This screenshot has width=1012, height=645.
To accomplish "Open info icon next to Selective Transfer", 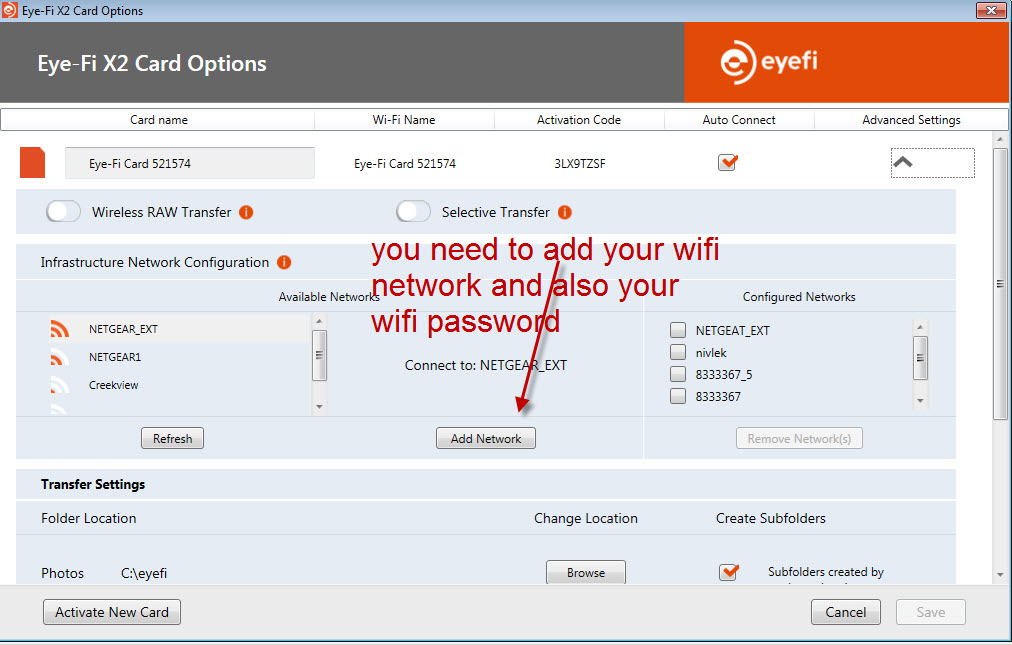I will click(565, 212).
